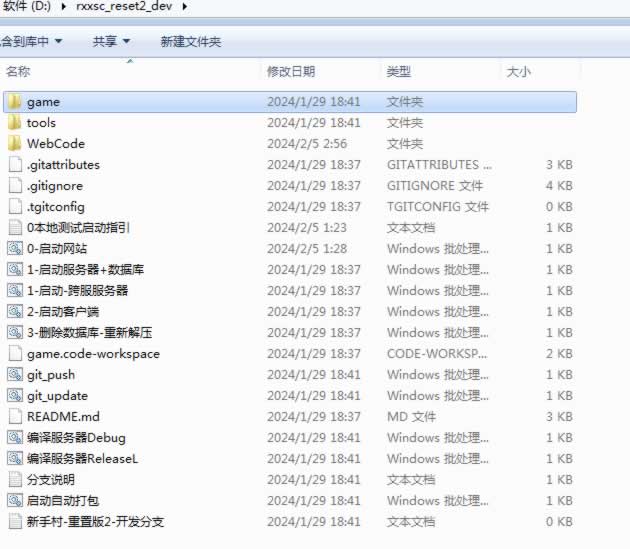Open the 含到库中 dropdown menu
Viewport: 630px width, 549px height.
pyautogui.click(x=31, y=41)
